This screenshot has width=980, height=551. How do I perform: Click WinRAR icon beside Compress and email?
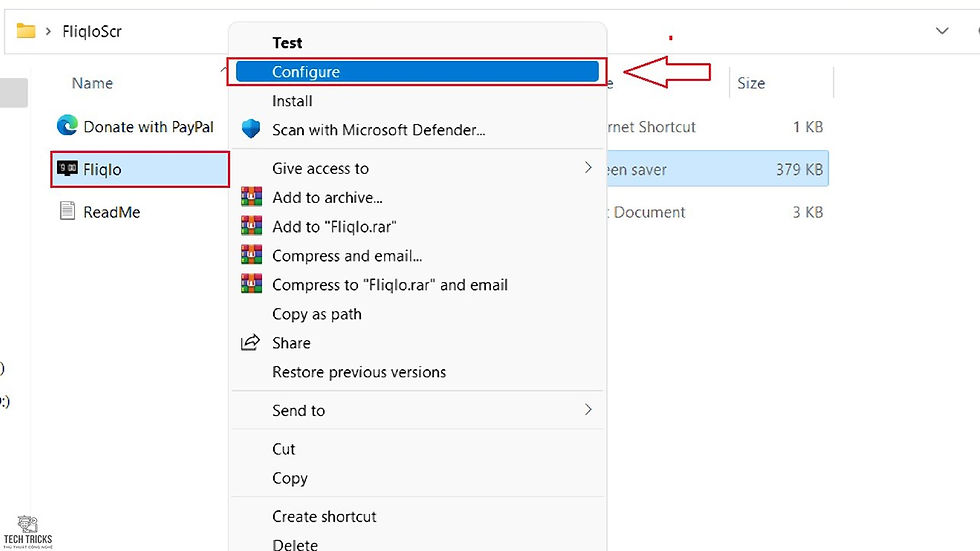click(251, 255)
